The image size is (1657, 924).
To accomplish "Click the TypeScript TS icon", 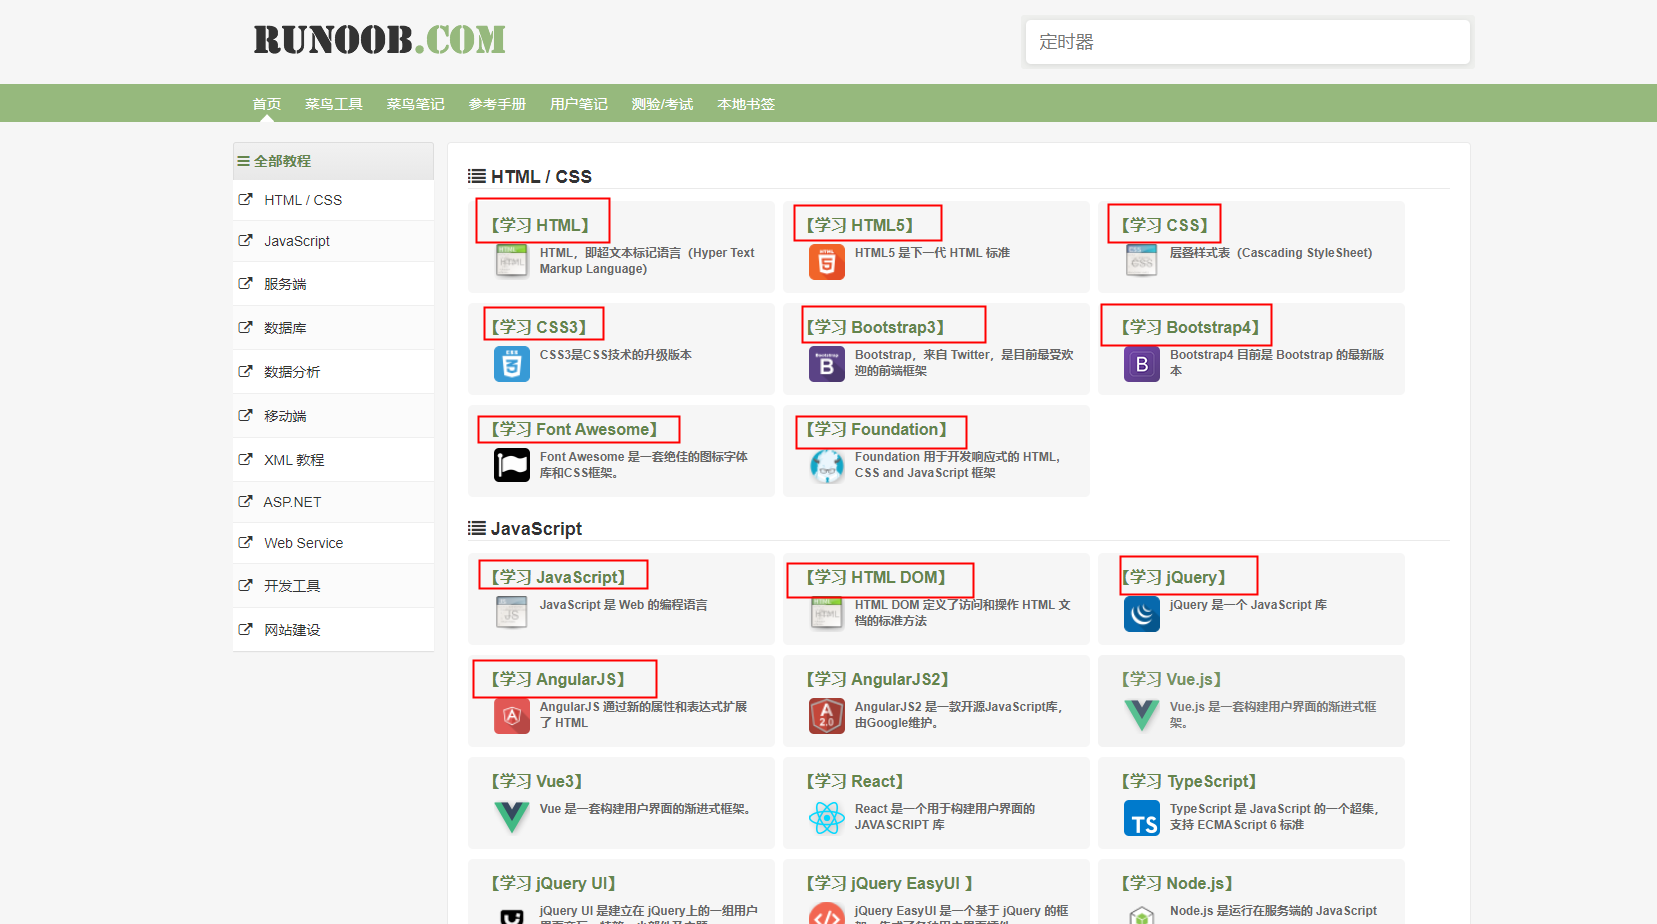I will click(x=1141, y=818).
